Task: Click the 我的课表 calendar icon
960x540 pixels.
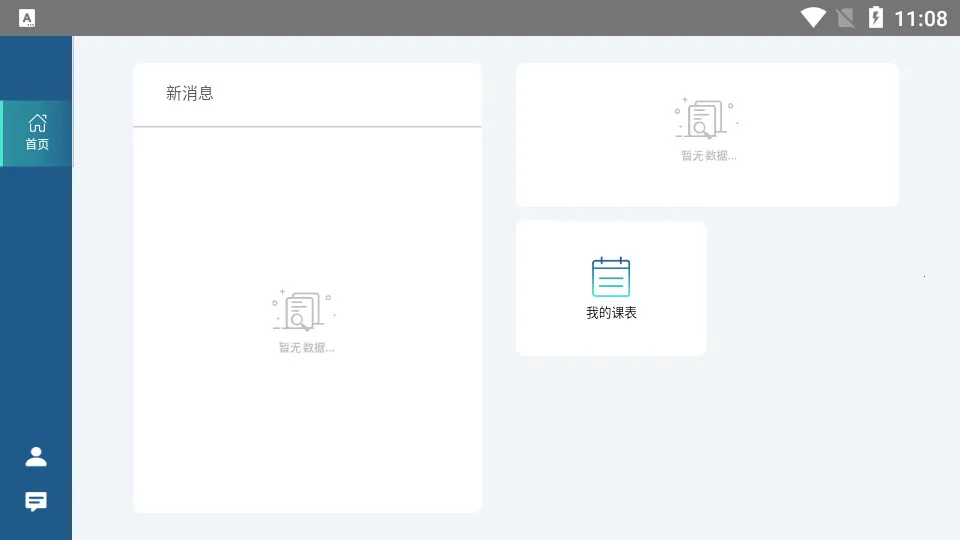Action: point(611,277)
